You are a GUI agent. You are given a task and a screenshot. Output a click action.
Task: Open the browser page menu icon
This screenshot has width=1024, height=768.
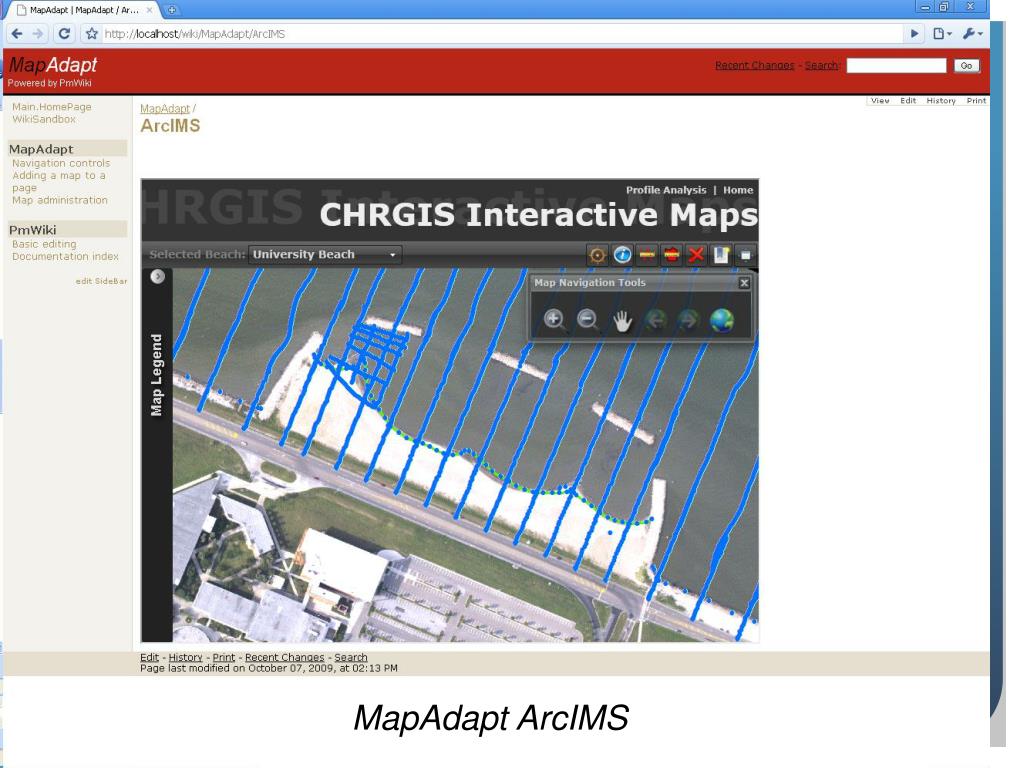pos(942,34)
